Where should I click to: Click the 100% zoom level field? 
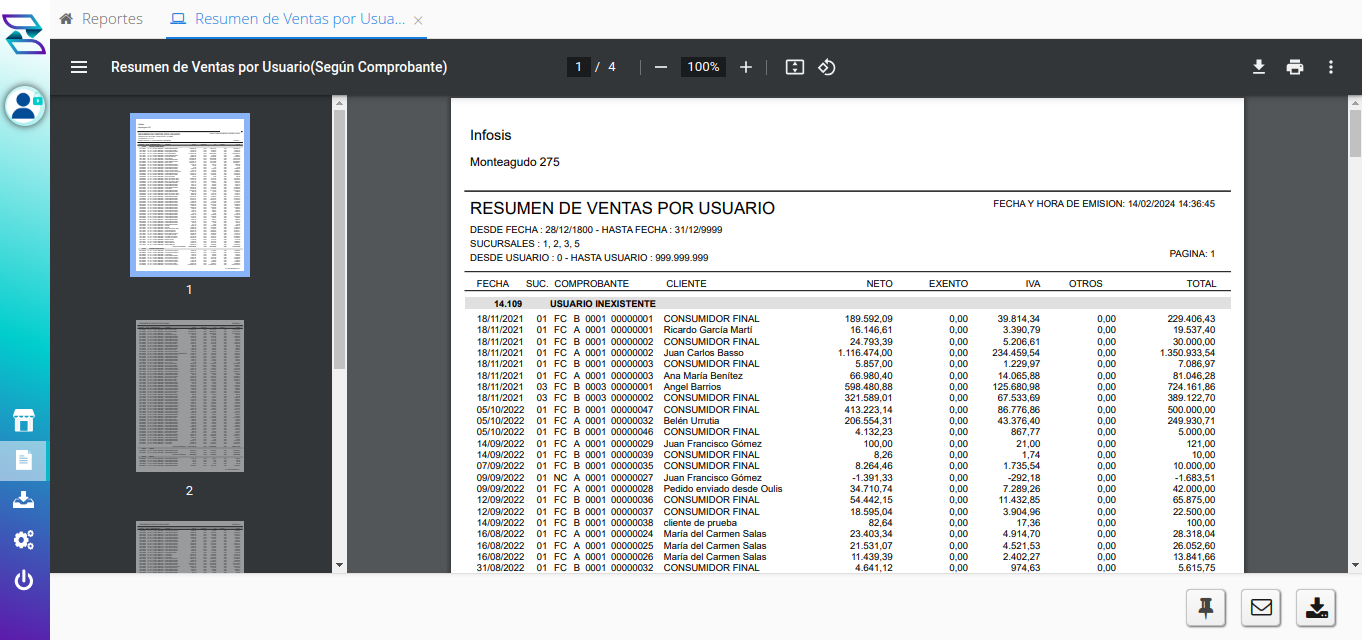coord(704,67)
